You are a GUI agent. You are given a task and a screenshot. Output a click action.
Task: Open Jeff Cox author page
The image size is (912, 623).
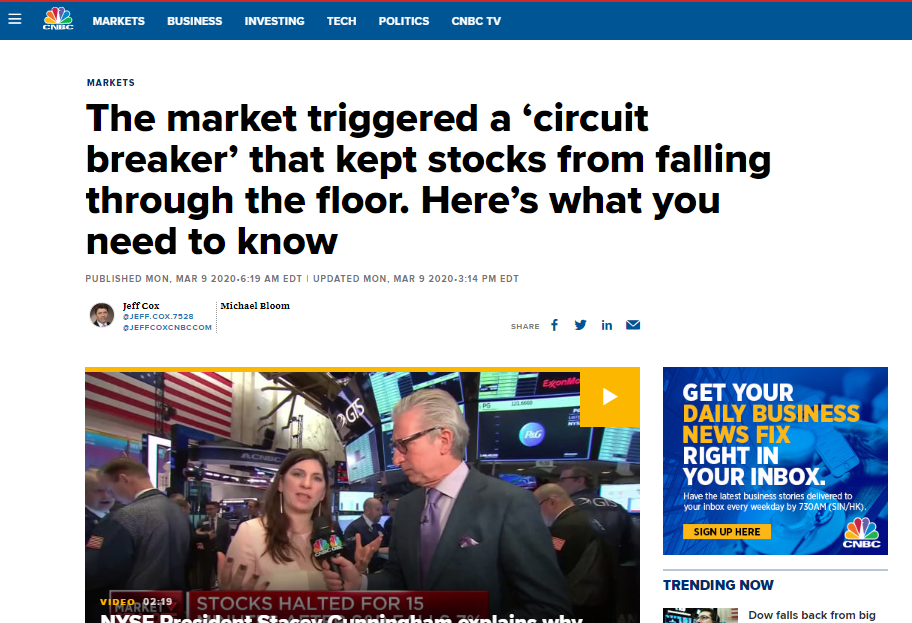[x=141, y=305]
